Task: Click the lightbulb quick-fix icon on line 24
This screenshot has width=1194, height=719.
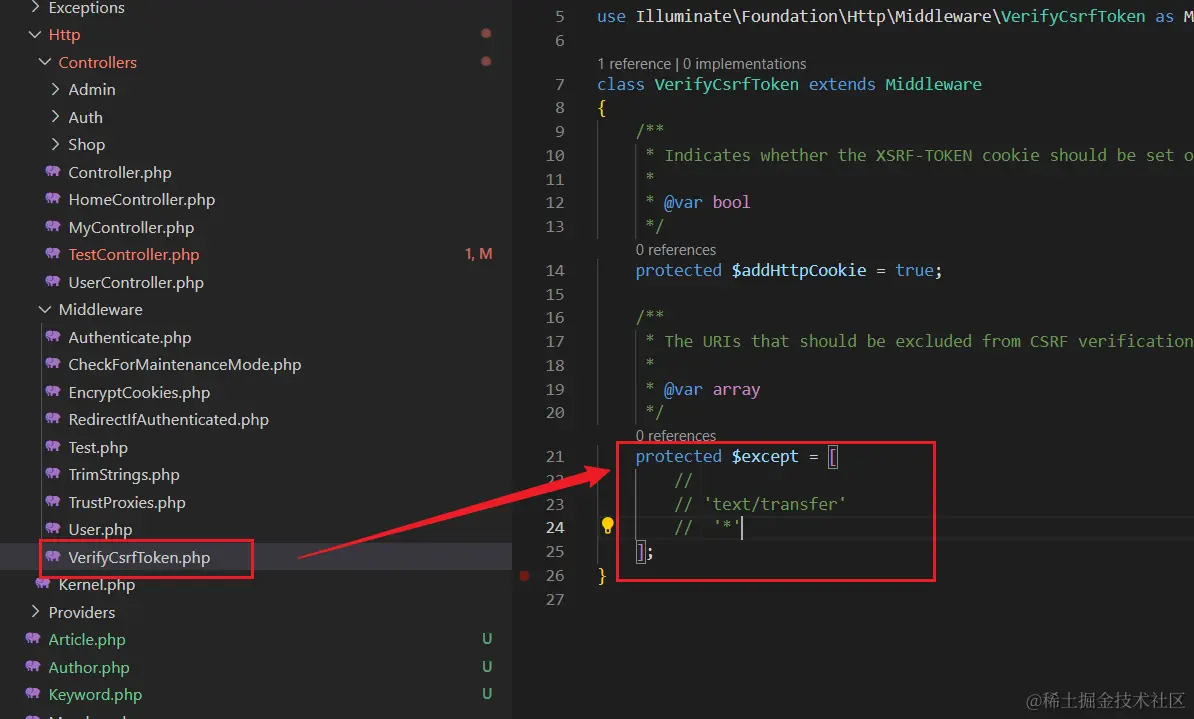Action: [608, 526]
